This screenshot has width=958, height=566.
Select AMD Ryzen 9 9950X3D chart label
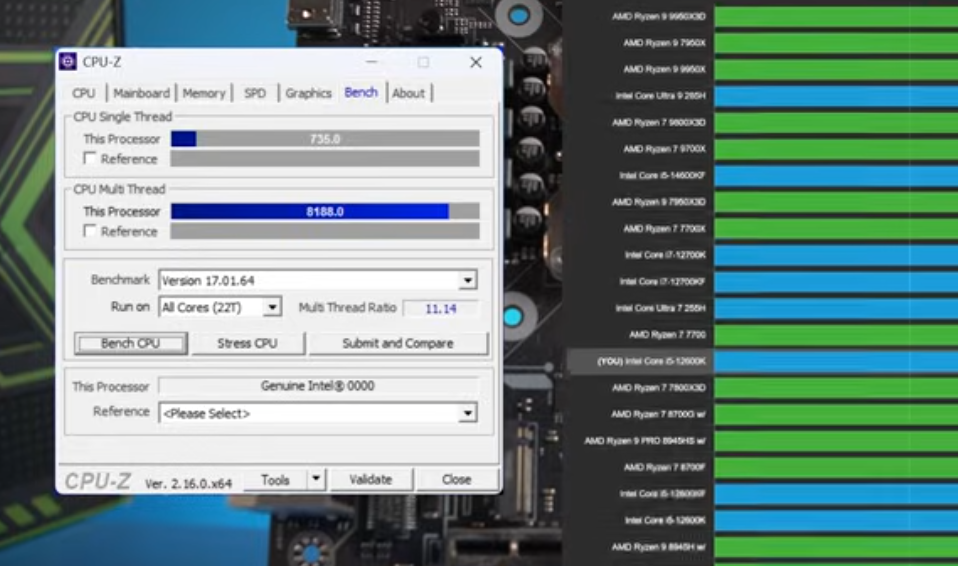coord(659,17)
